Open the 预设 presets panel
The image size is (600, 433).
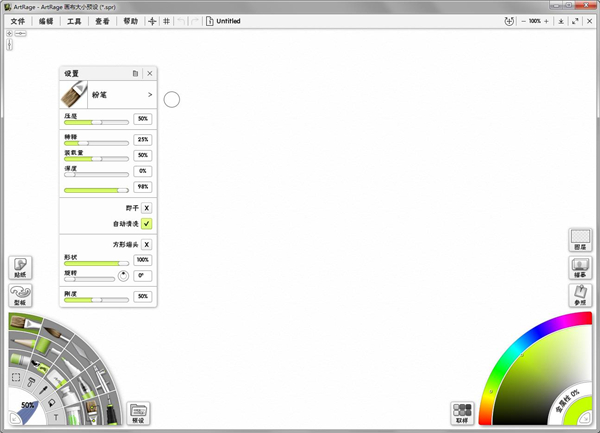pos(138,412)
